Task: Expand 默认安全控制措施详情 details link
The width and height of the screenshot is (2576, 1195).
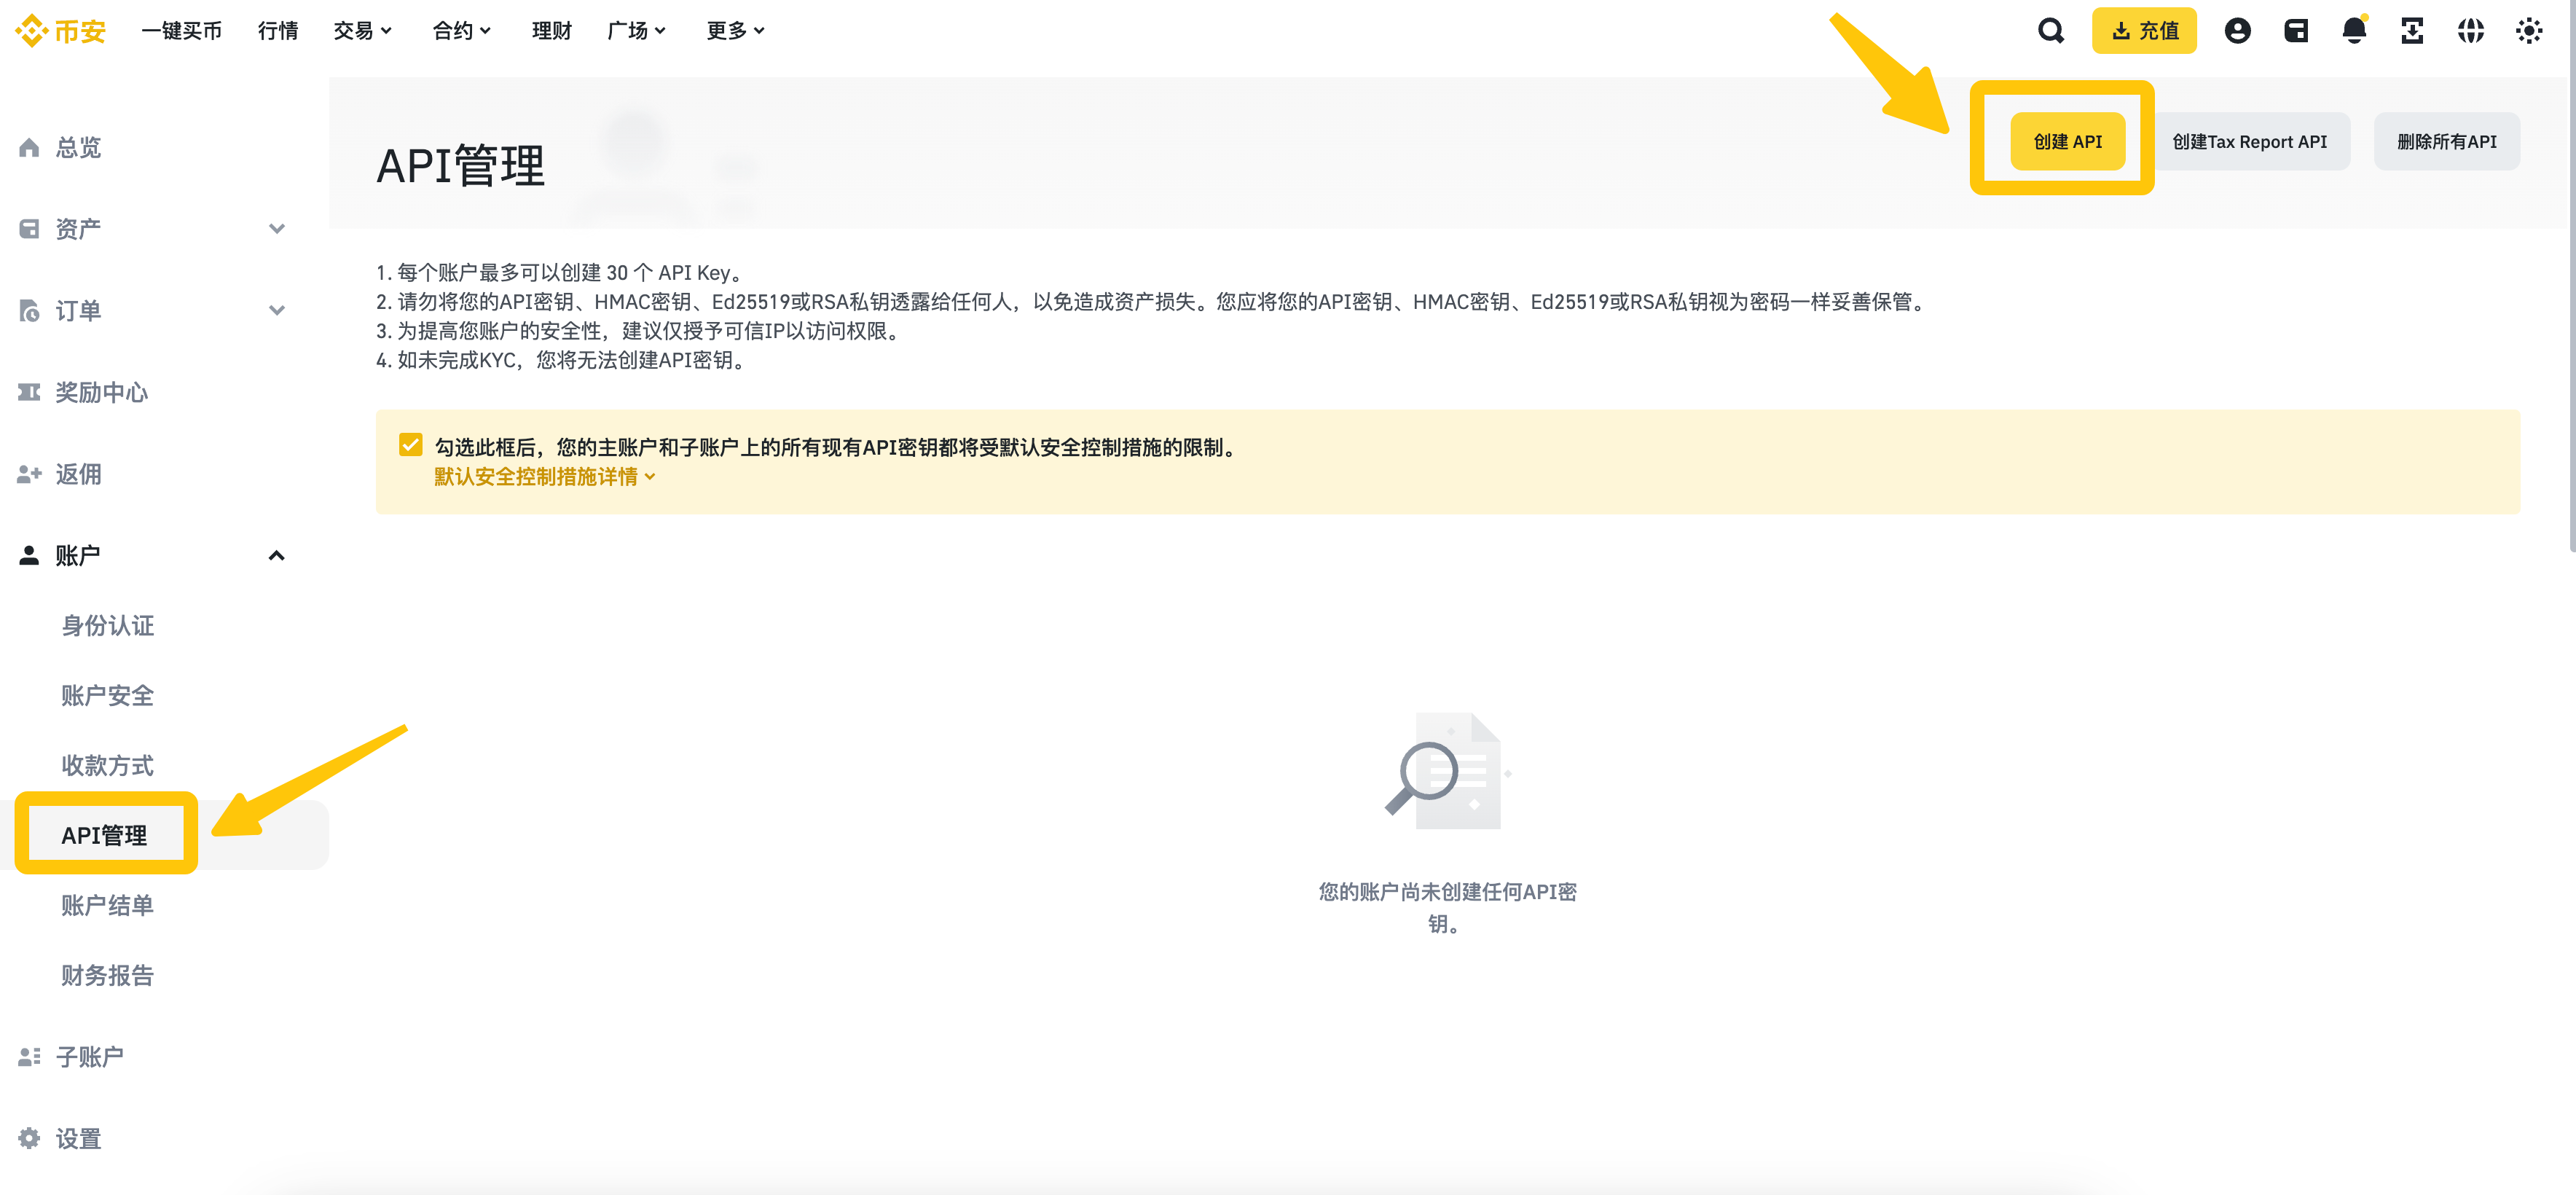Action: click(x=544, y=477)
